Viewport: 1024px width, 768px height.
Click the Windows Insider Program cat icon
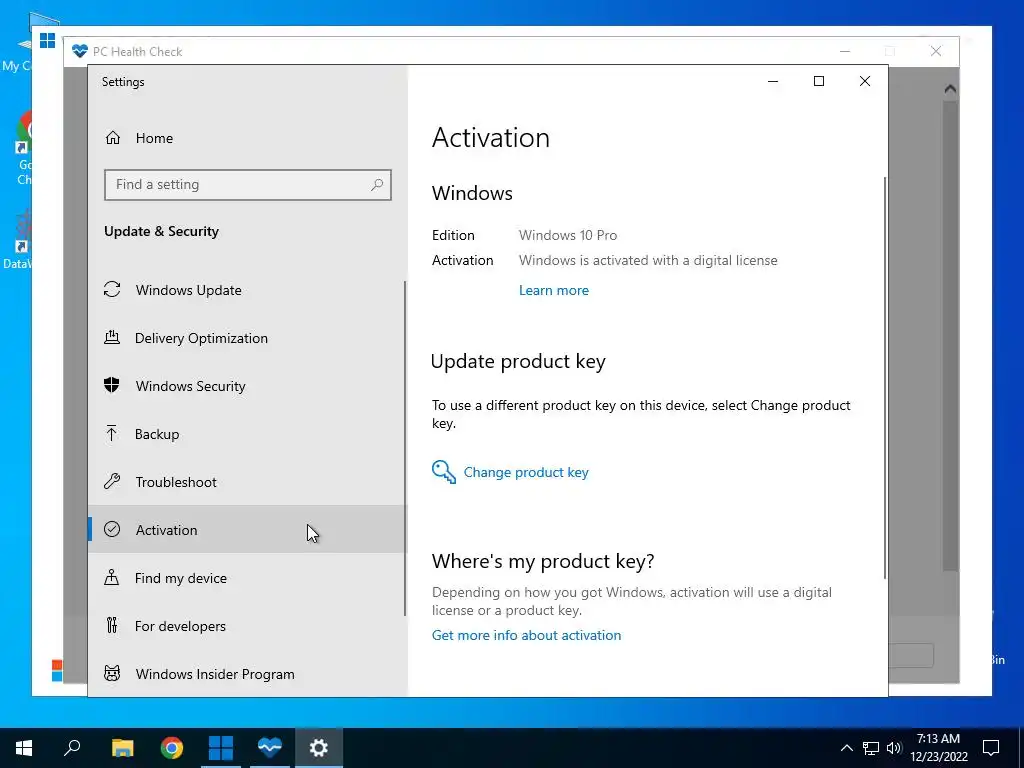[x=112, y=673]
